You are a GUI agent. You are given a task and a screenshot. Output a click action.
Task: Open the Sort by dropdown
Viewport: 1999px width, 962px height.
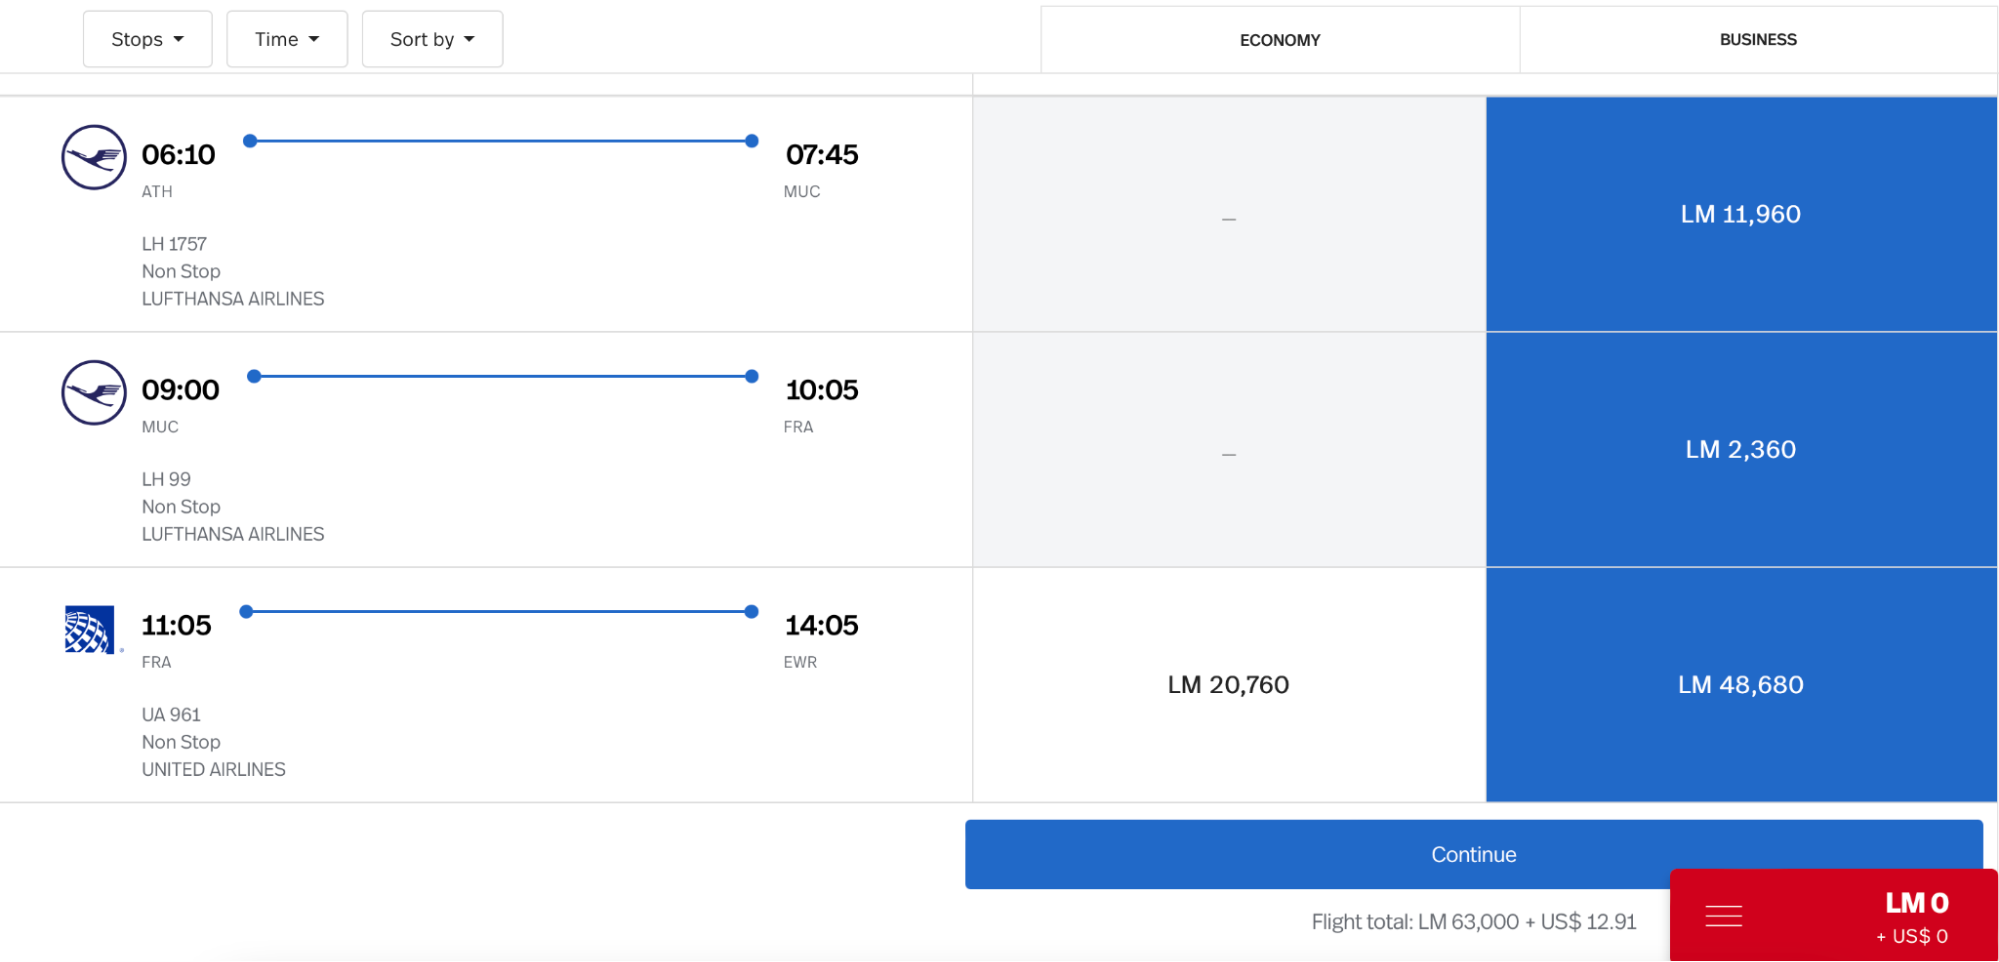432,39
